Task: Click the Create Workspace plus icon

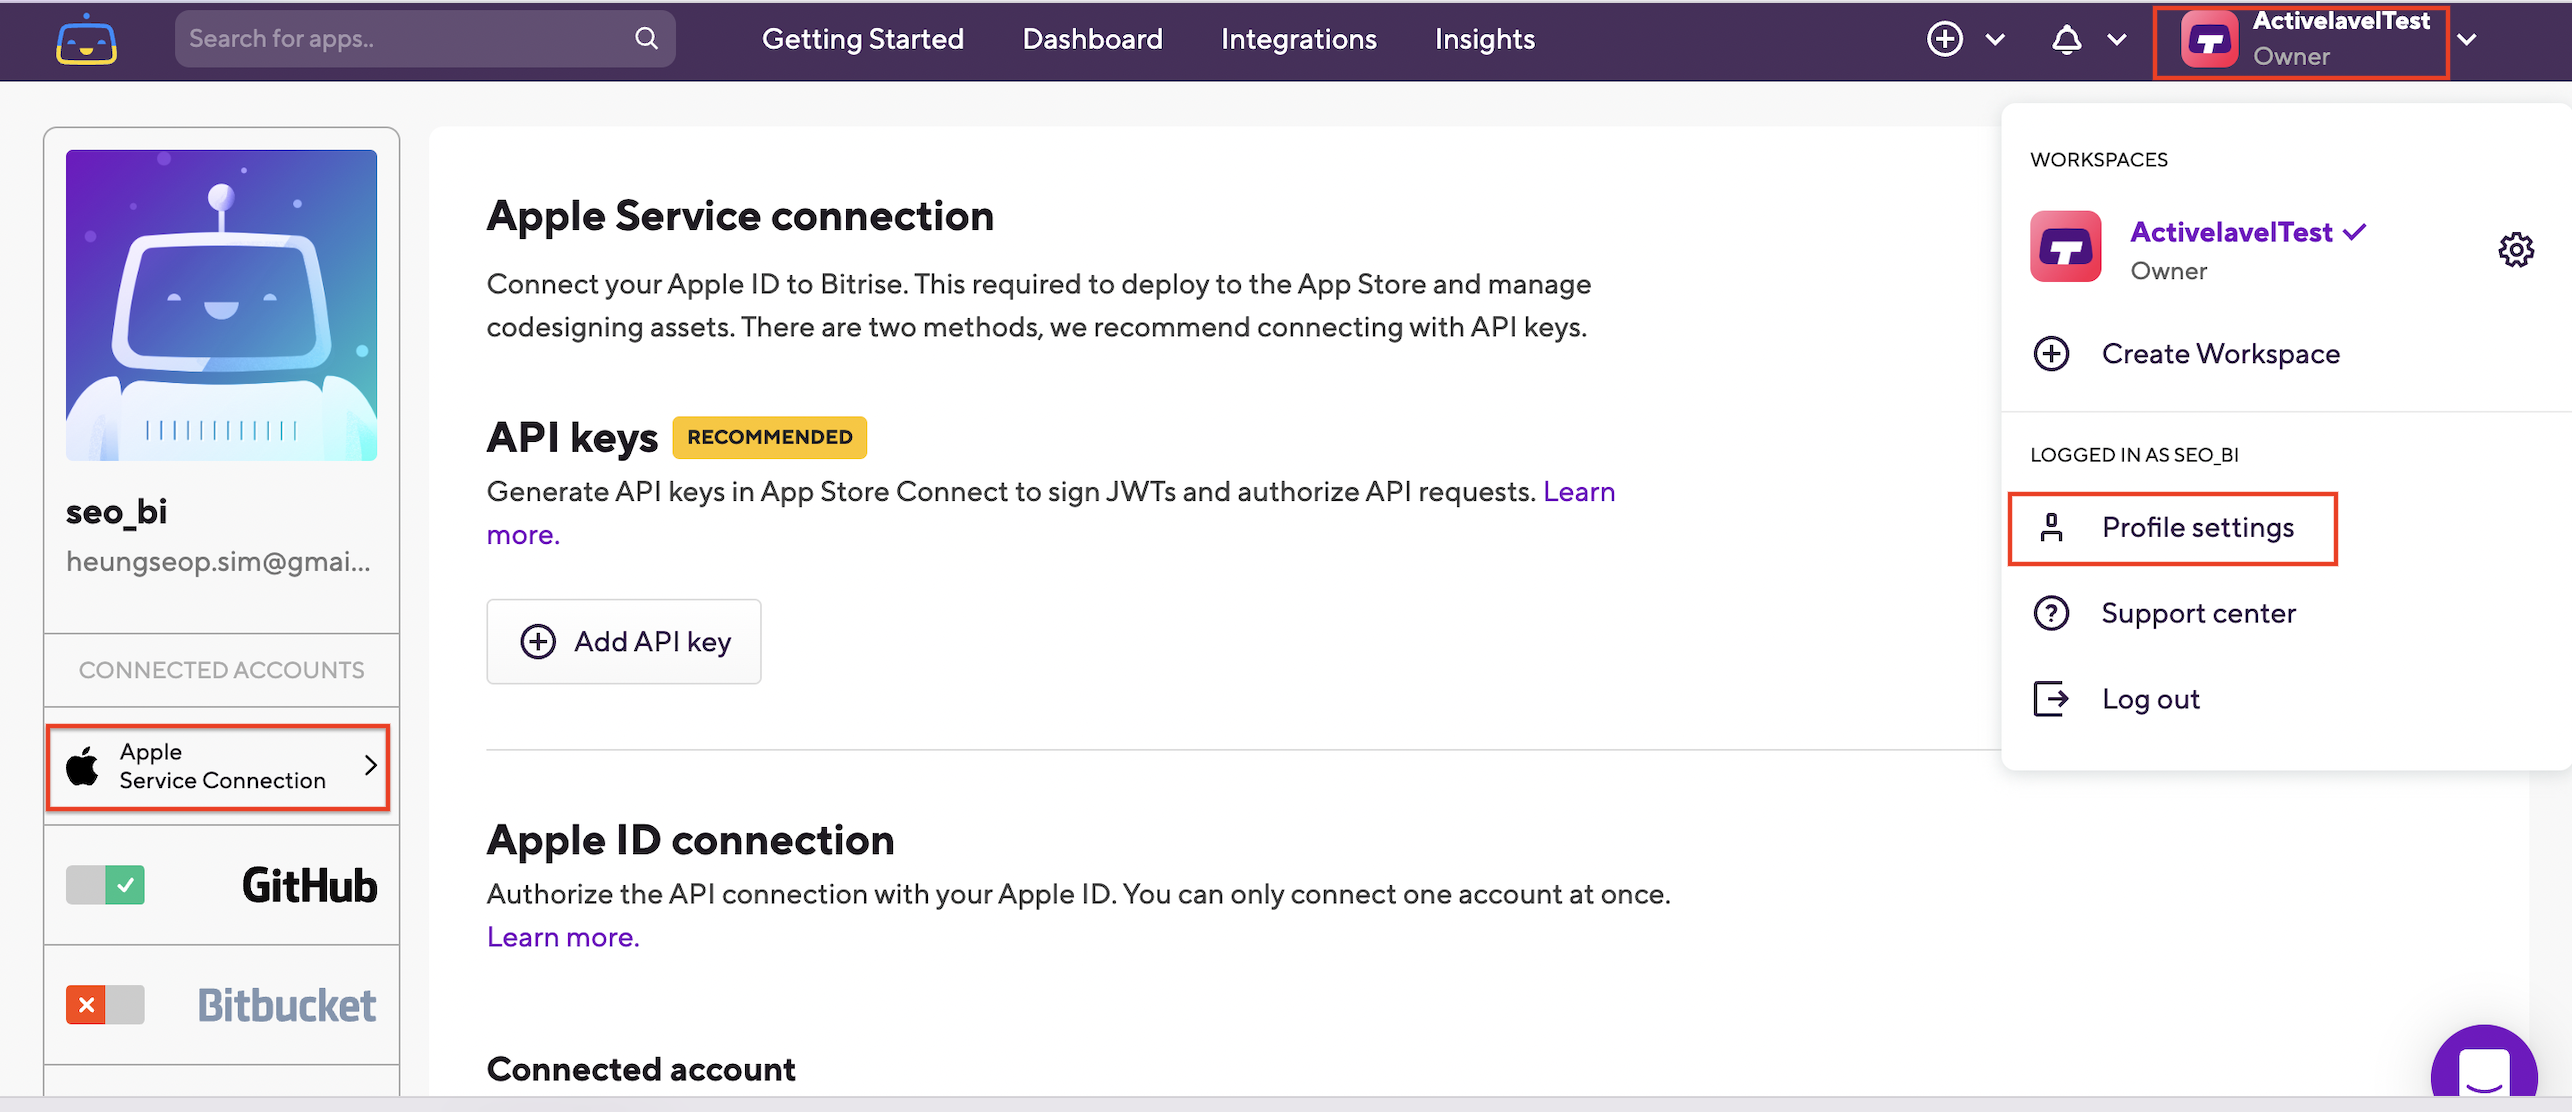Action: click(2051, 354)
